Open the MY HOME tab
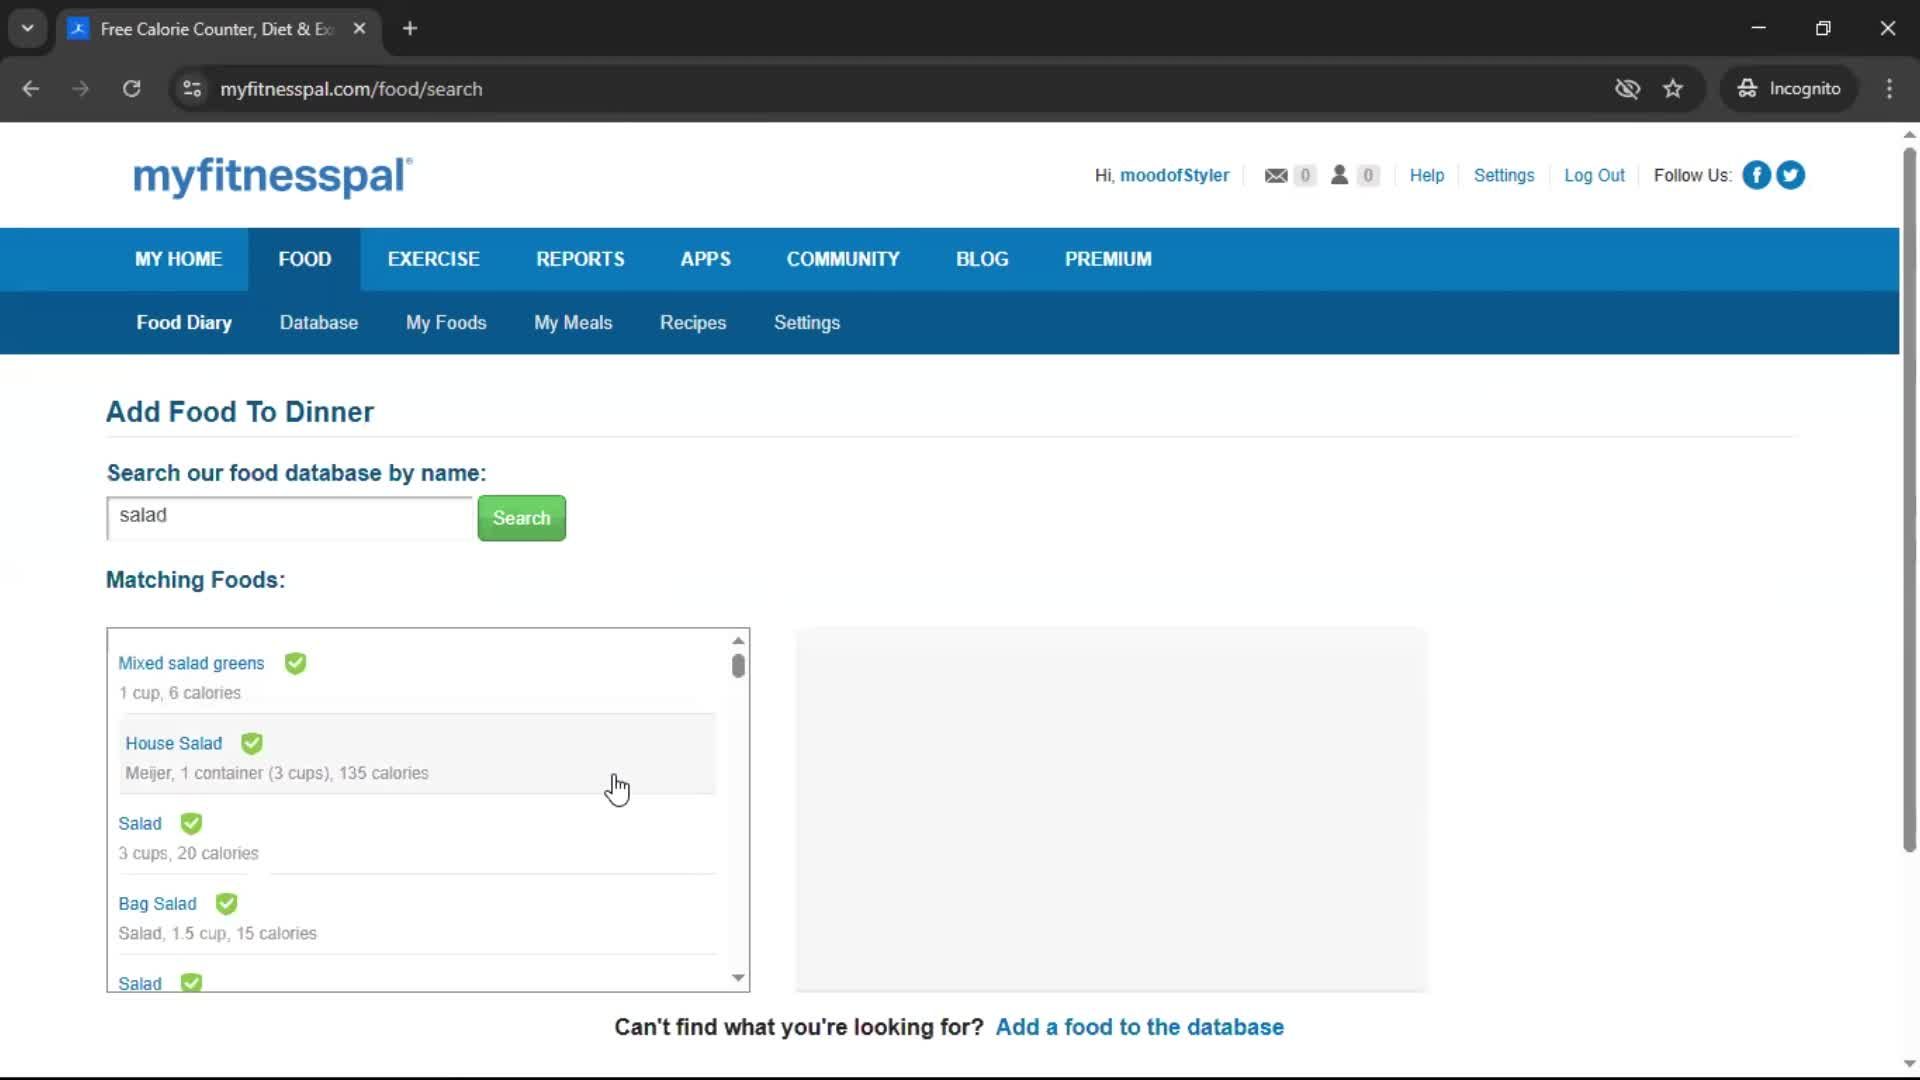The height and width of the screenshot is (1080, 1920). point(178,259)
